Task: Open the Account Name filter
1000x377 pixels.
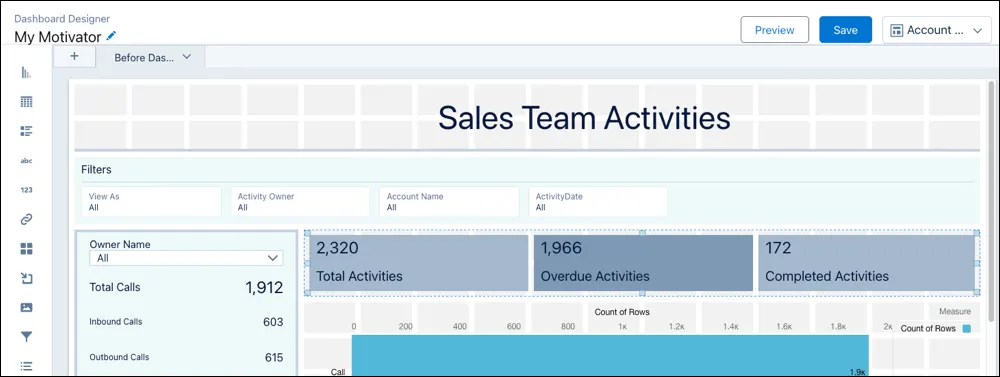Action: [449, 202]
